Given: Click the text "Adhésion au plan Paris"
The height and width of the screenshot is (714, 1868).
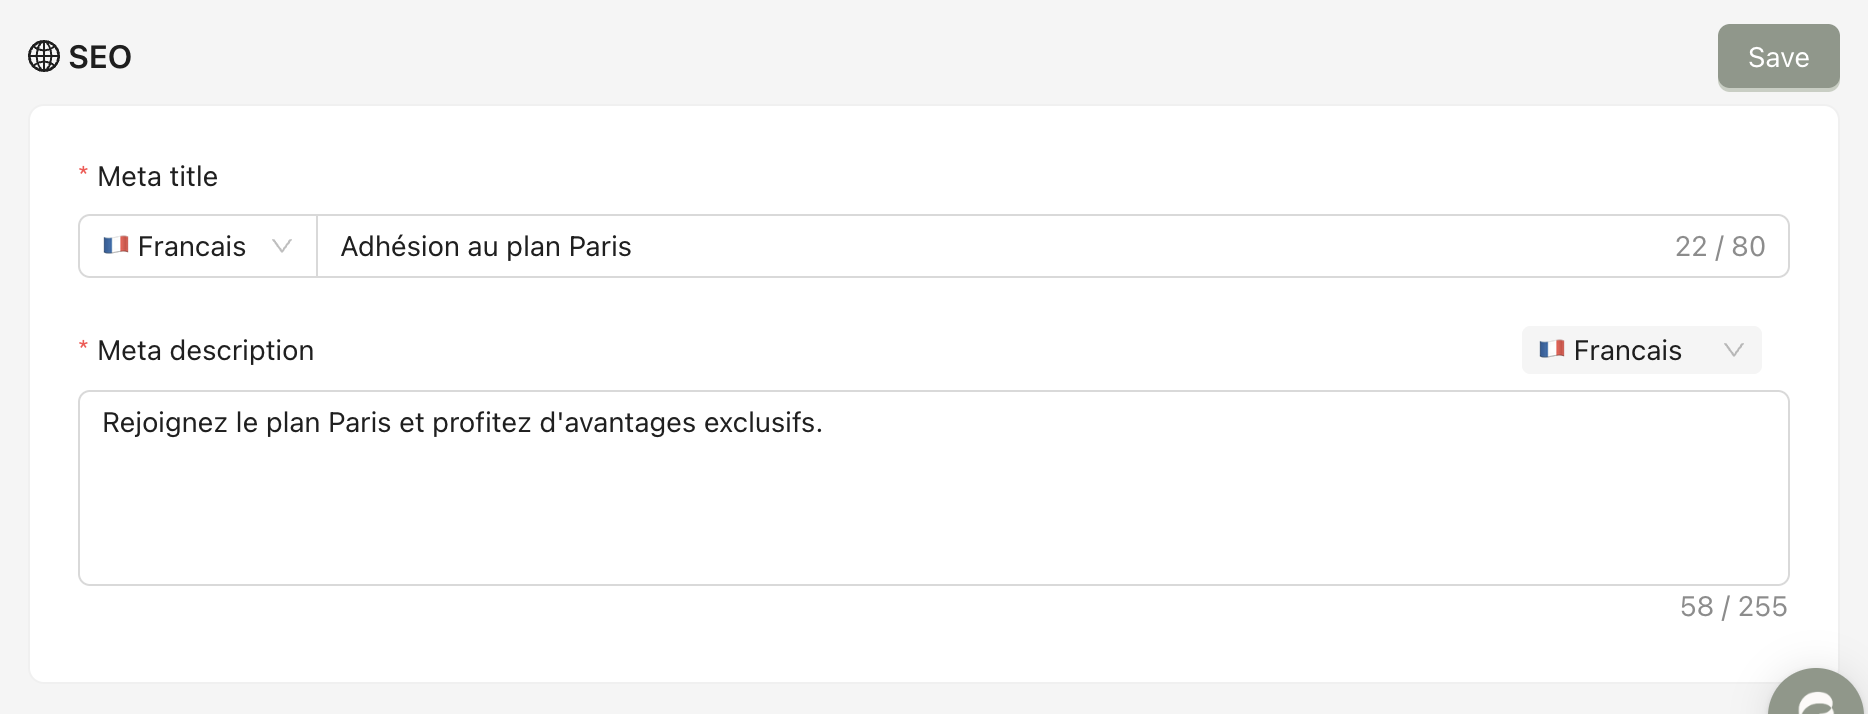Looking at the screenshot, I should pyautogui.click(x=486, y=246).
